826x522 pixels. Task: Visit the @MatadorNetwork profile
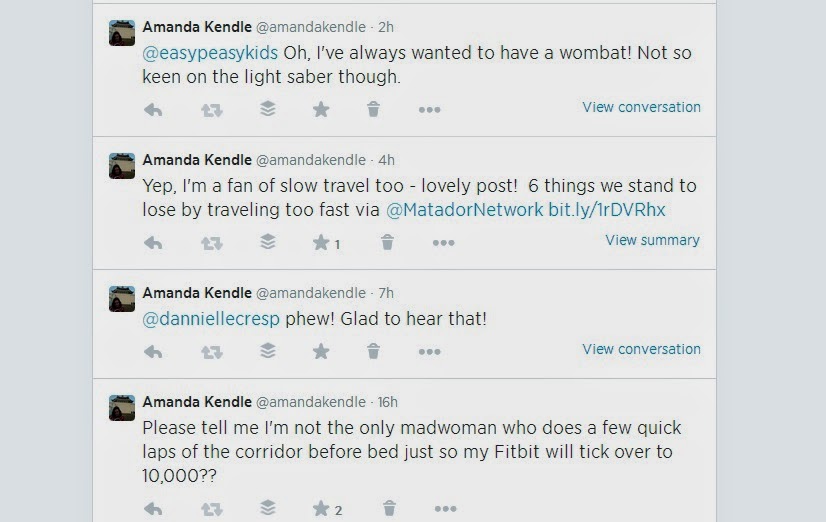click(x=464, y=210)
